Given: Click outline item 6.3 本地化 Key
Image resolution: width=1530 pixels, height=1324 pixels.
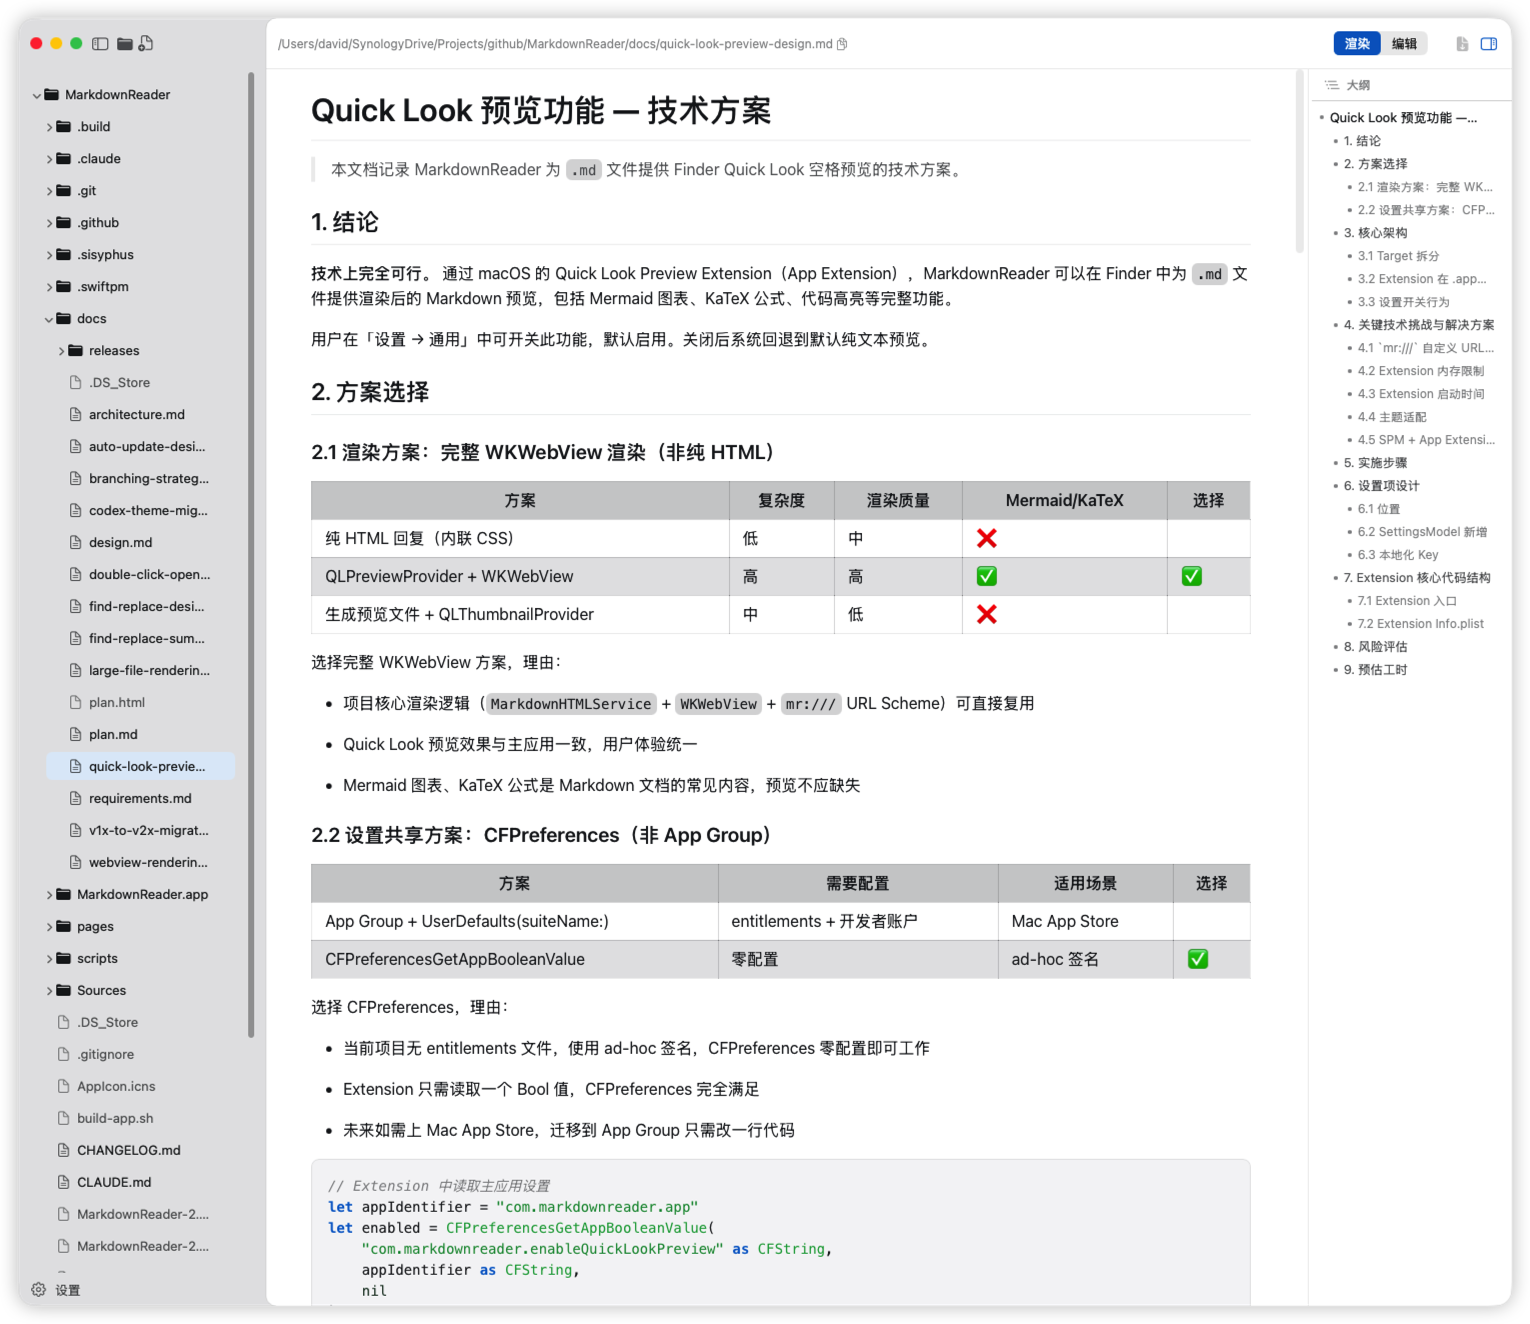Looking at the screenshot, I should (x=1398, y=555).
